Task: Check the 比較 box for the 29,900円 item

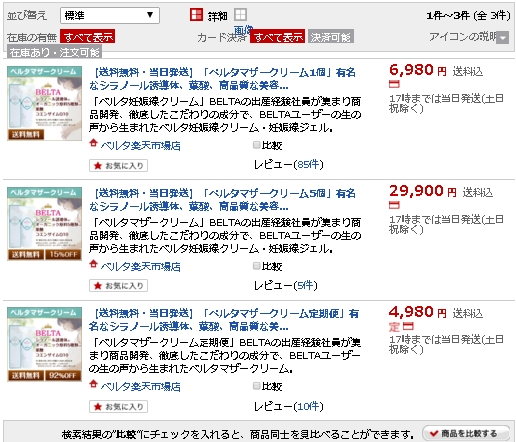Action: 256,266
